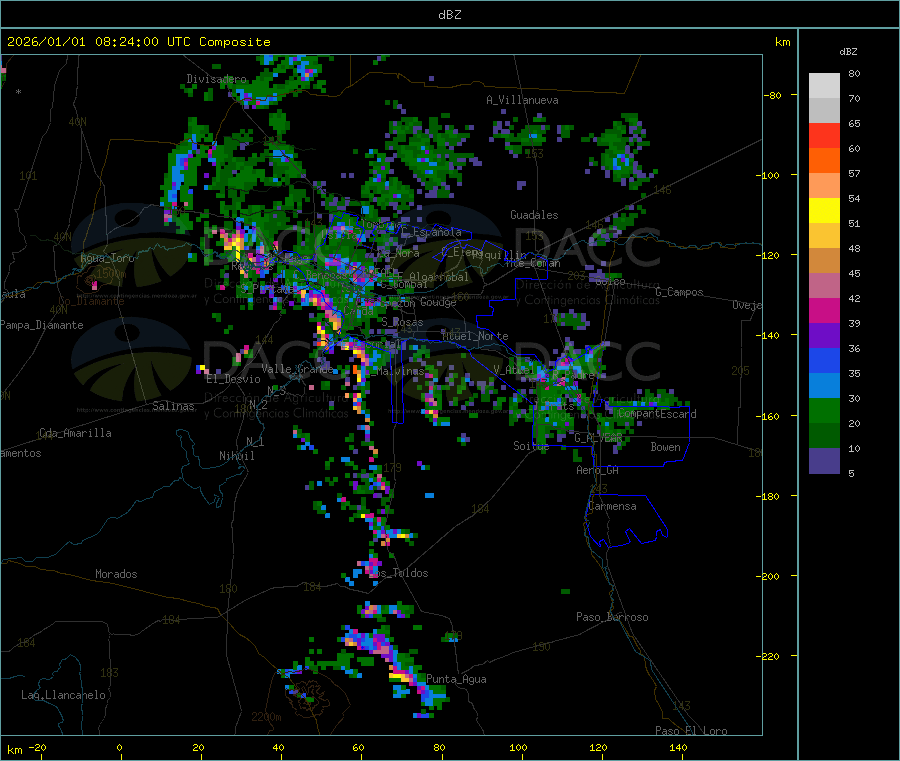Click the Nihuil place label
This screenshot has width=900, height=761.
coord(236,456)
